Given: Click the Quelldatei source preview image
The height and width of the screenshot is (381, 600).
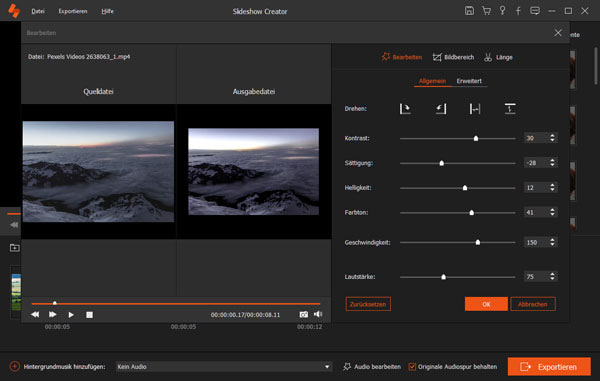Looking at the screenshot, I should (x=98, y=171).
